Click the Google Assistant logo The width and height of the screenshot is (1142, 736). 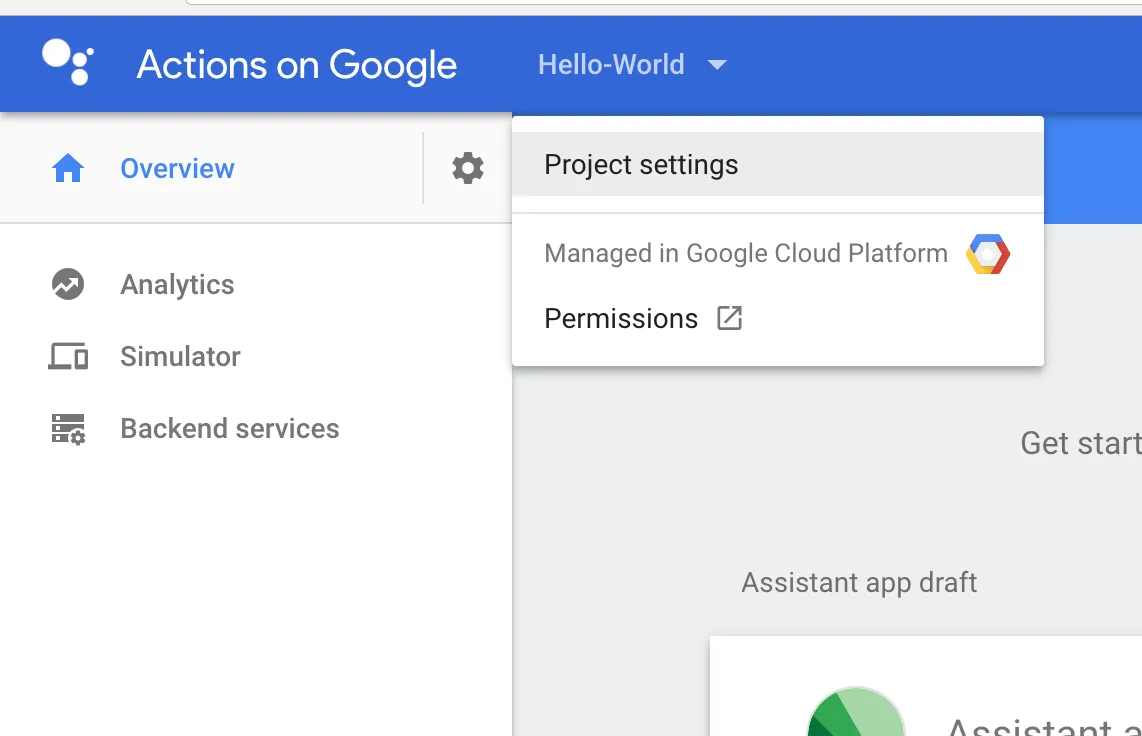pos(68,62)
